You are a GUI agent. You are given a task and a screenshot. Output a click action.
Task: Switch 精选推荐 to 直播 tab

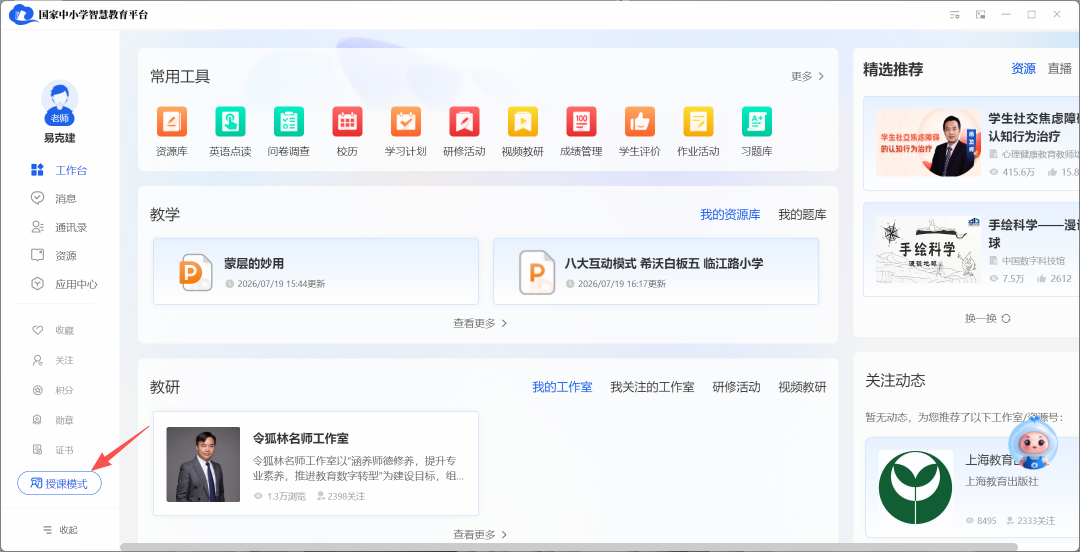1060,69
